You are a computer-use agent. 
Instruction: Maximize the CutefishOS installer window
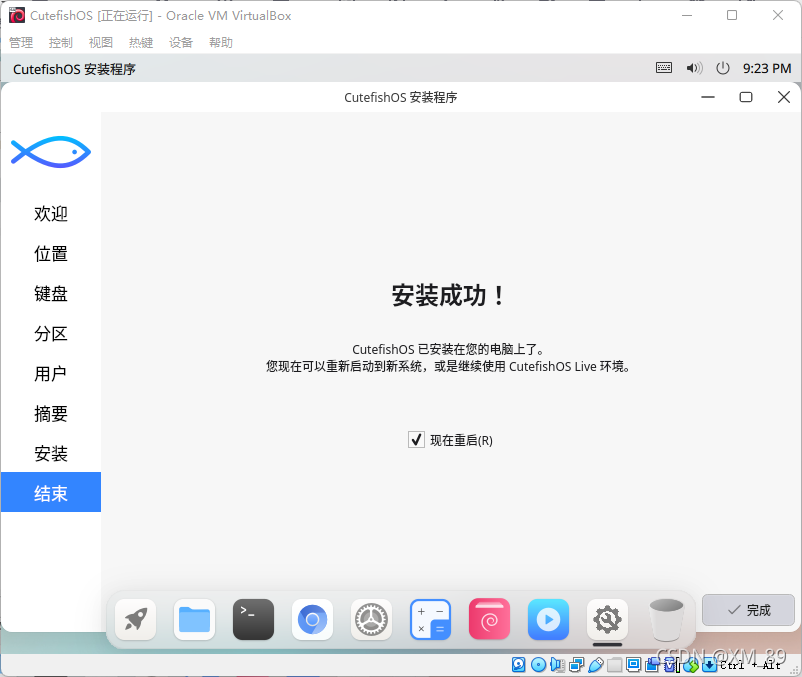746,97
